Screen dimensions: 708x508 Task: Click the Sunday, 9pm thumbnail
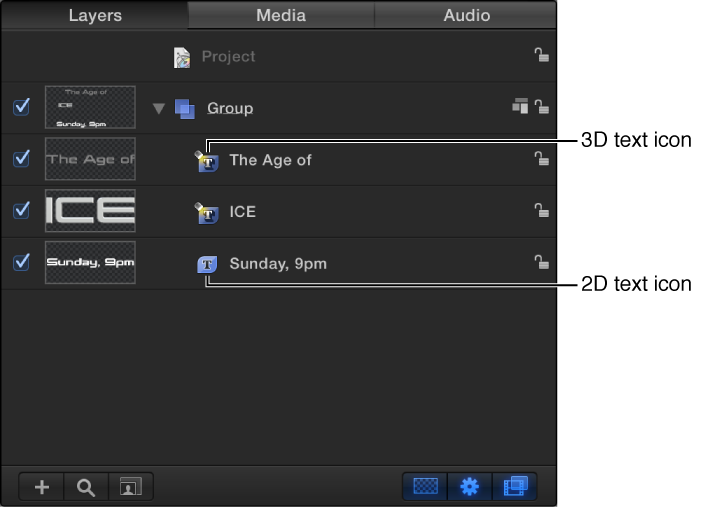coord(90,262)
